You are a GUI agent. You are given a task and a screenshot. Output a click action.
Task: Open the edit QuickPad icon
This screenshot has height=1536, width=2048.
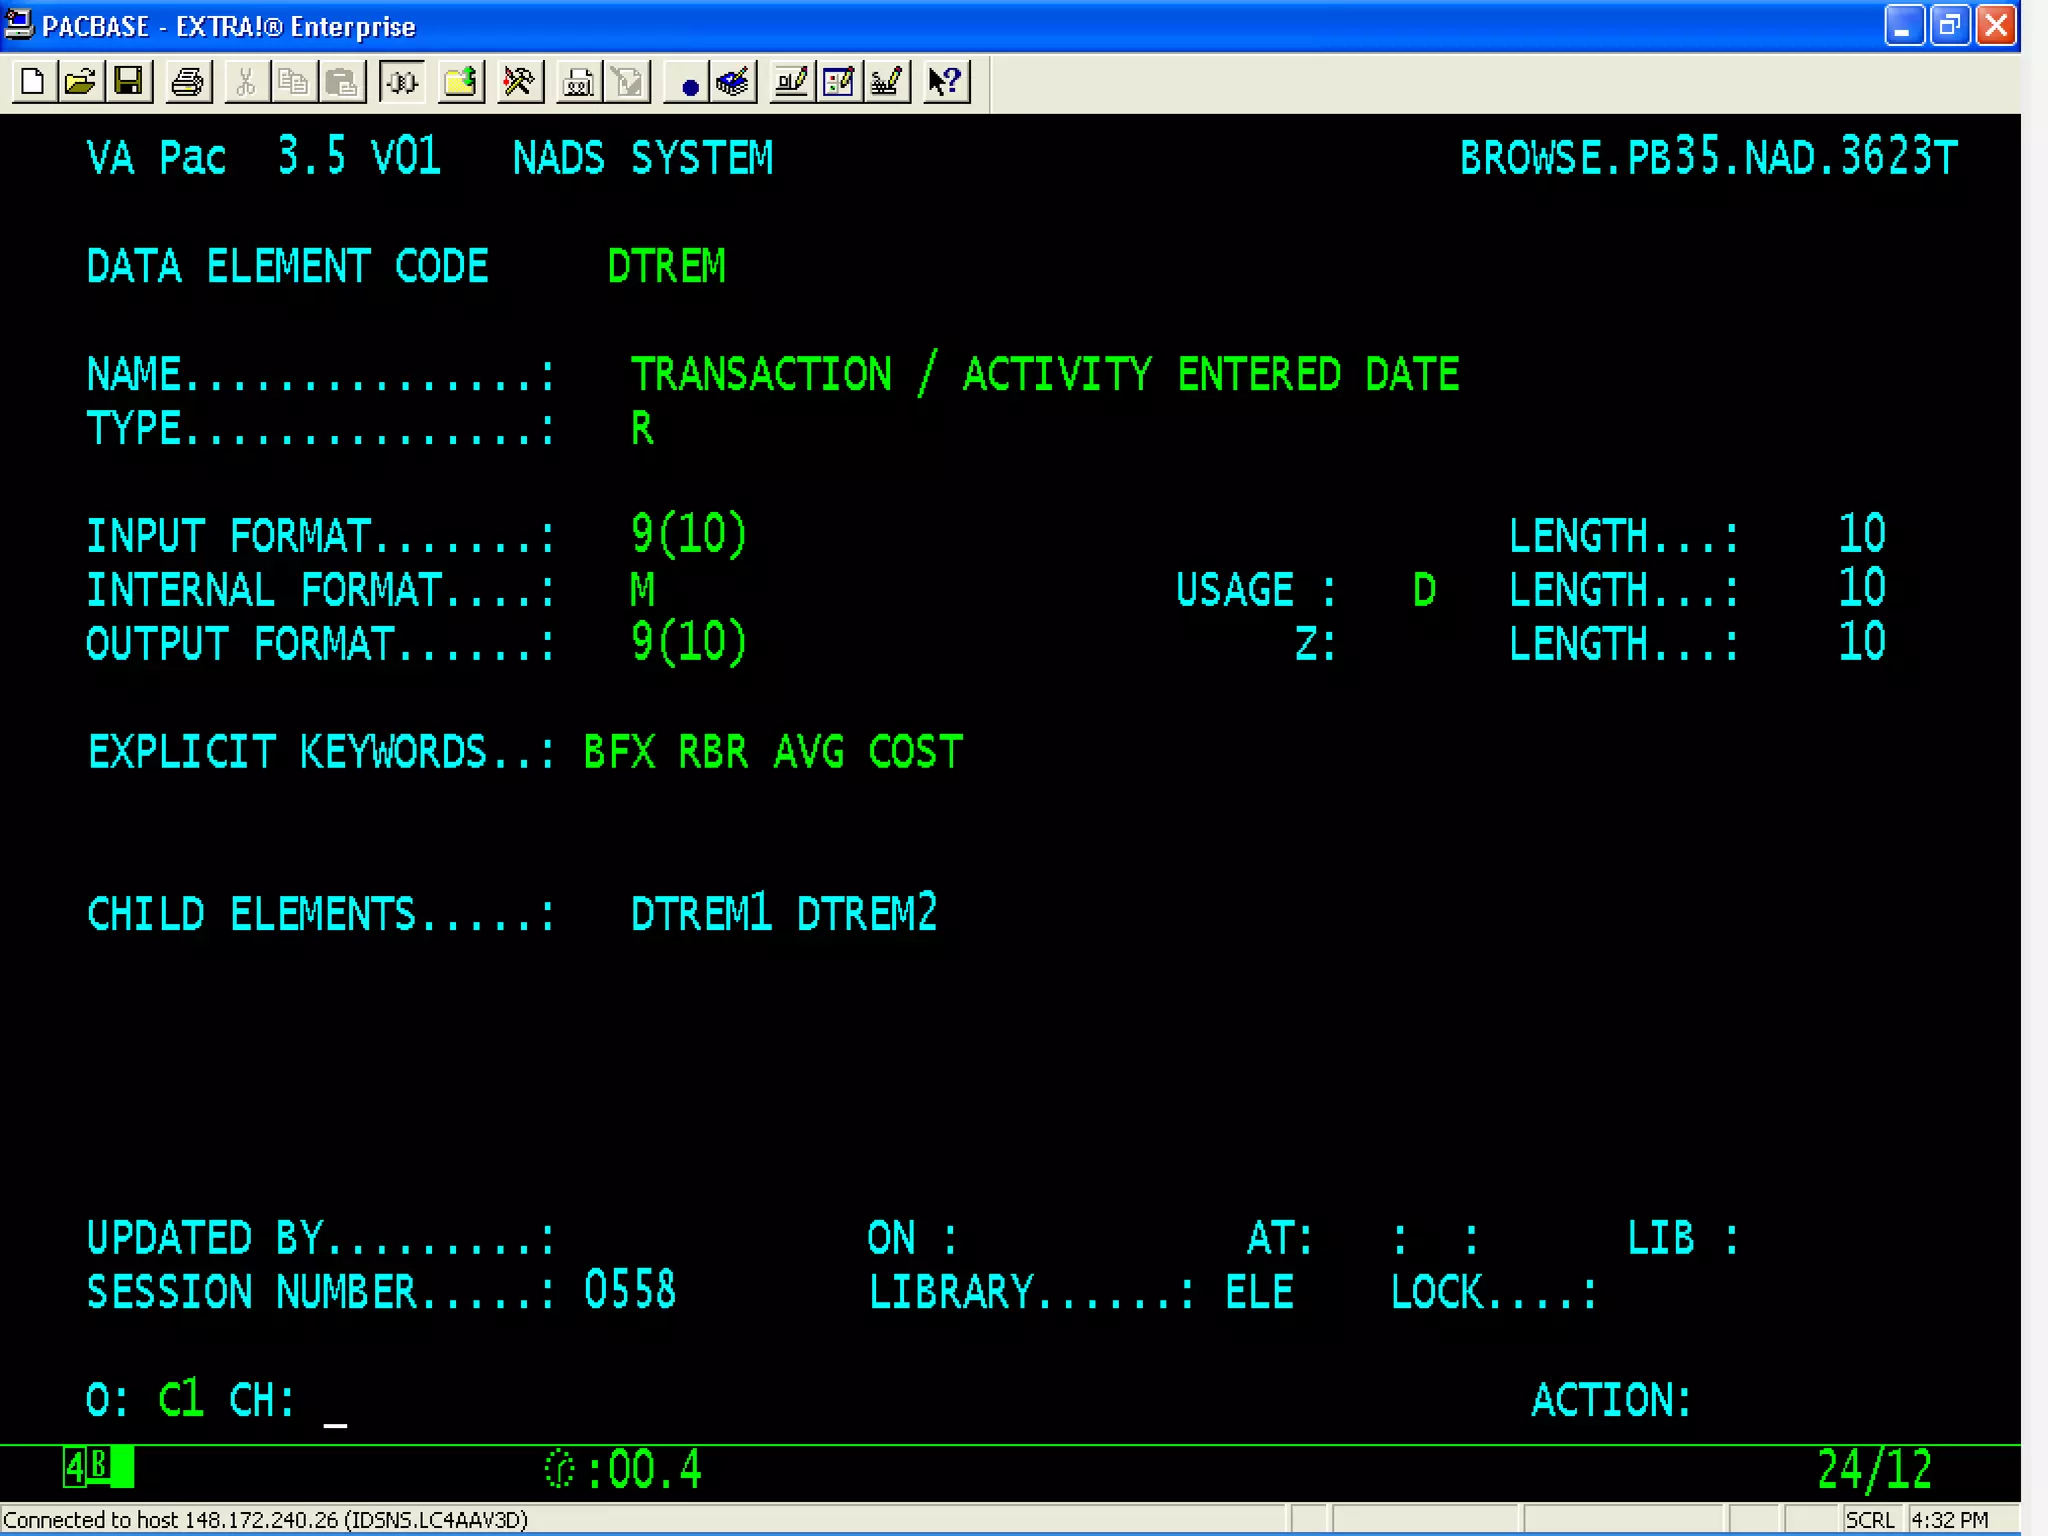(839, 82)
